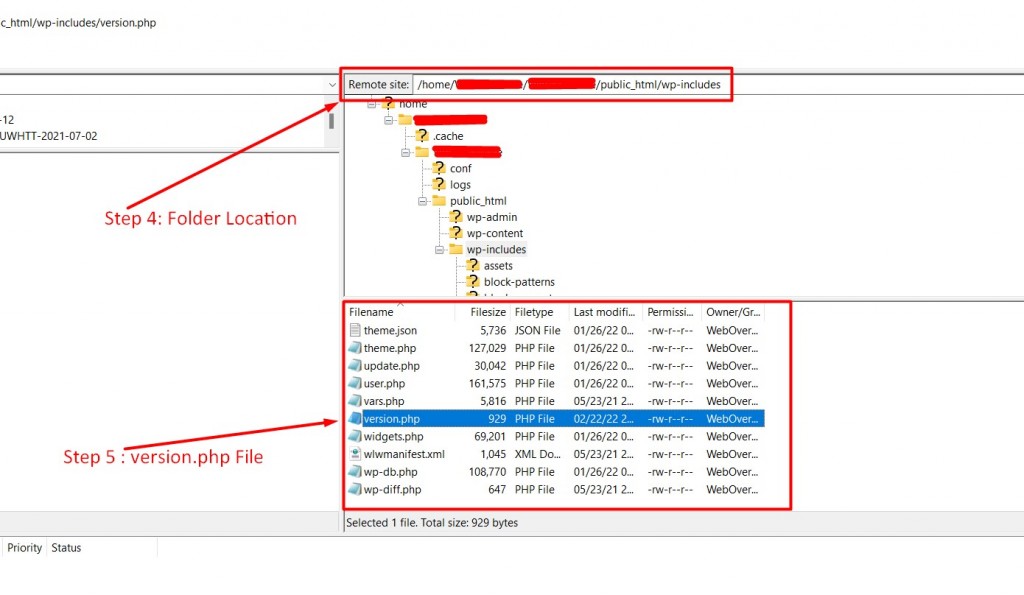Click the conf folder question-mark icon
The width and height of the screenshot is (1024, 595).
coord(439,169)
